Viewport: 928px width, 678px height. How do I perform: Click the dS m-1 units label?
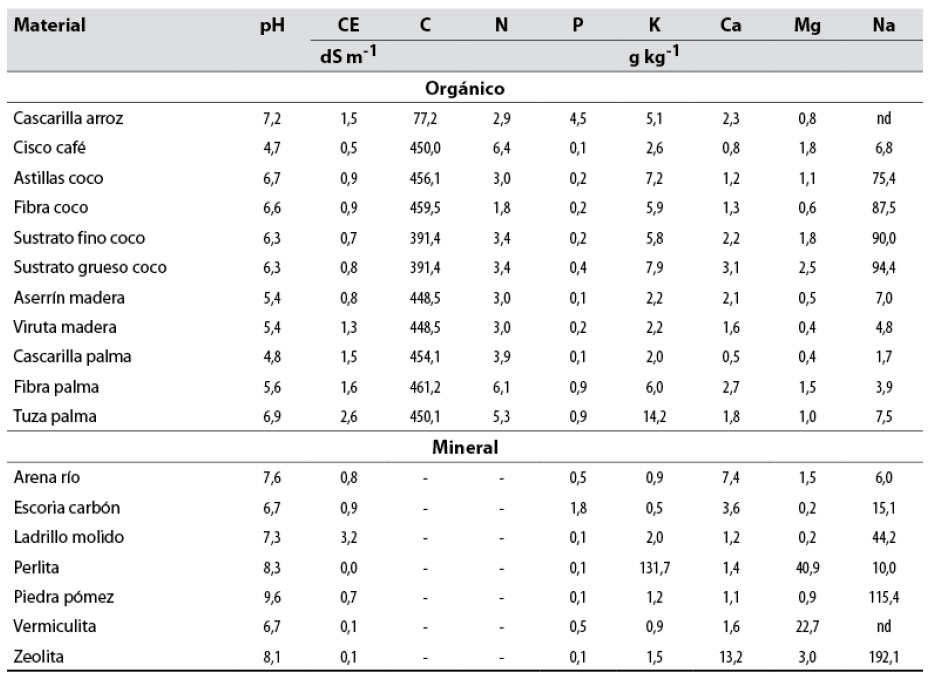349,58
